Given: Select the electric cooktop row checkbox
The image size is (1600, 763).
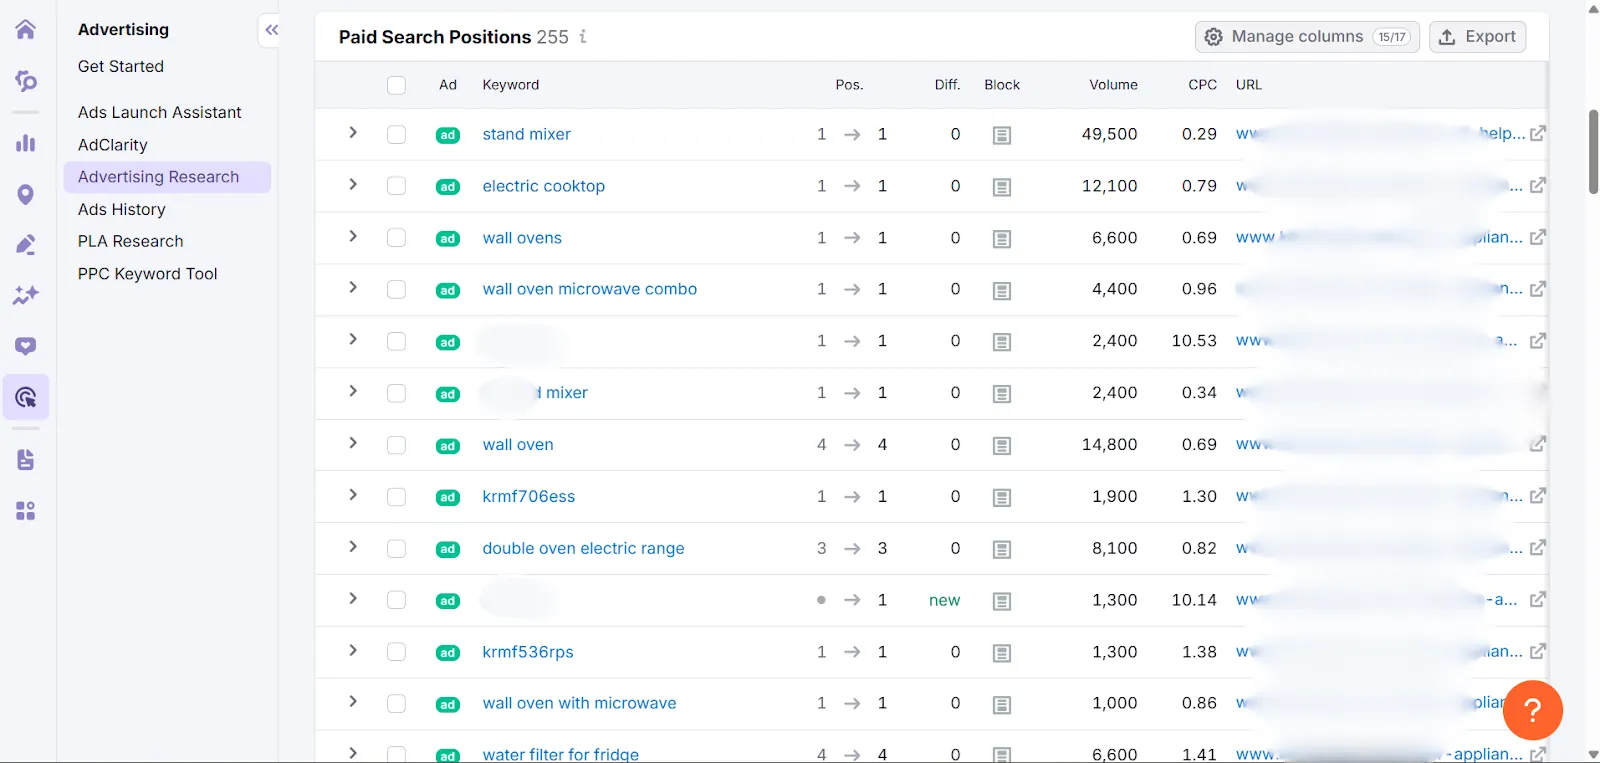Looking at the screenshot, I should [x=397, y=186].
